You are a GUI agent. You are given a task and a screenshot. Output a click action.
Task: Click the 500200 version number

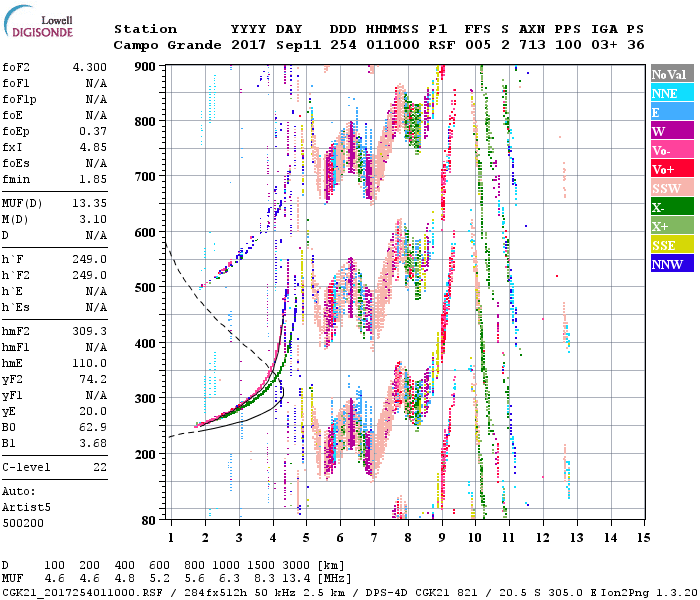[x=23, y=523]
